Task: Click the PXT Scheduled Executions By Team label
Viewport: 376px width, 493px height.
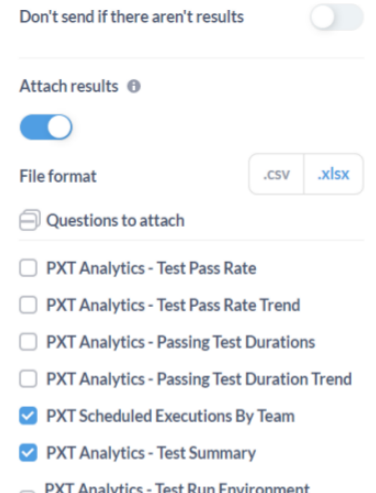Action: click(x=170, y=416)
